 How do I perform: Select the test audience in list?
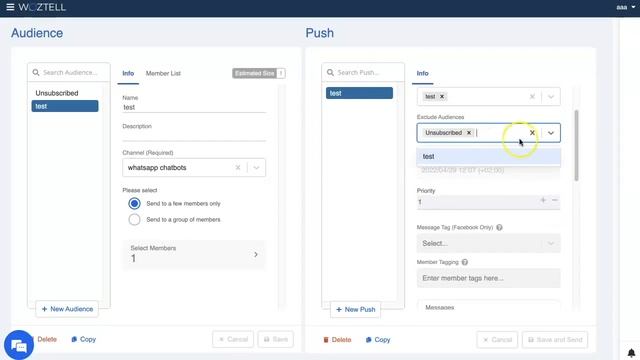tap(65, 106)
